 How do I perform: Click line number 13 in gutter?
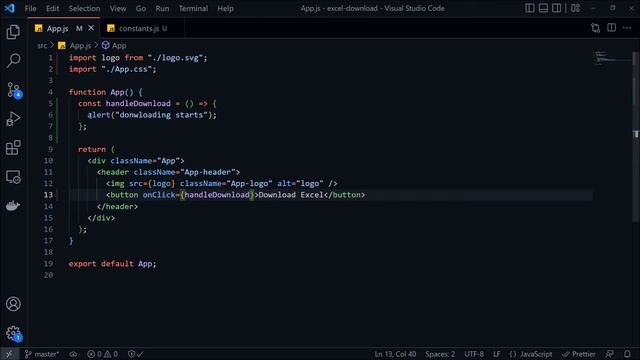(x=48, y=195)
